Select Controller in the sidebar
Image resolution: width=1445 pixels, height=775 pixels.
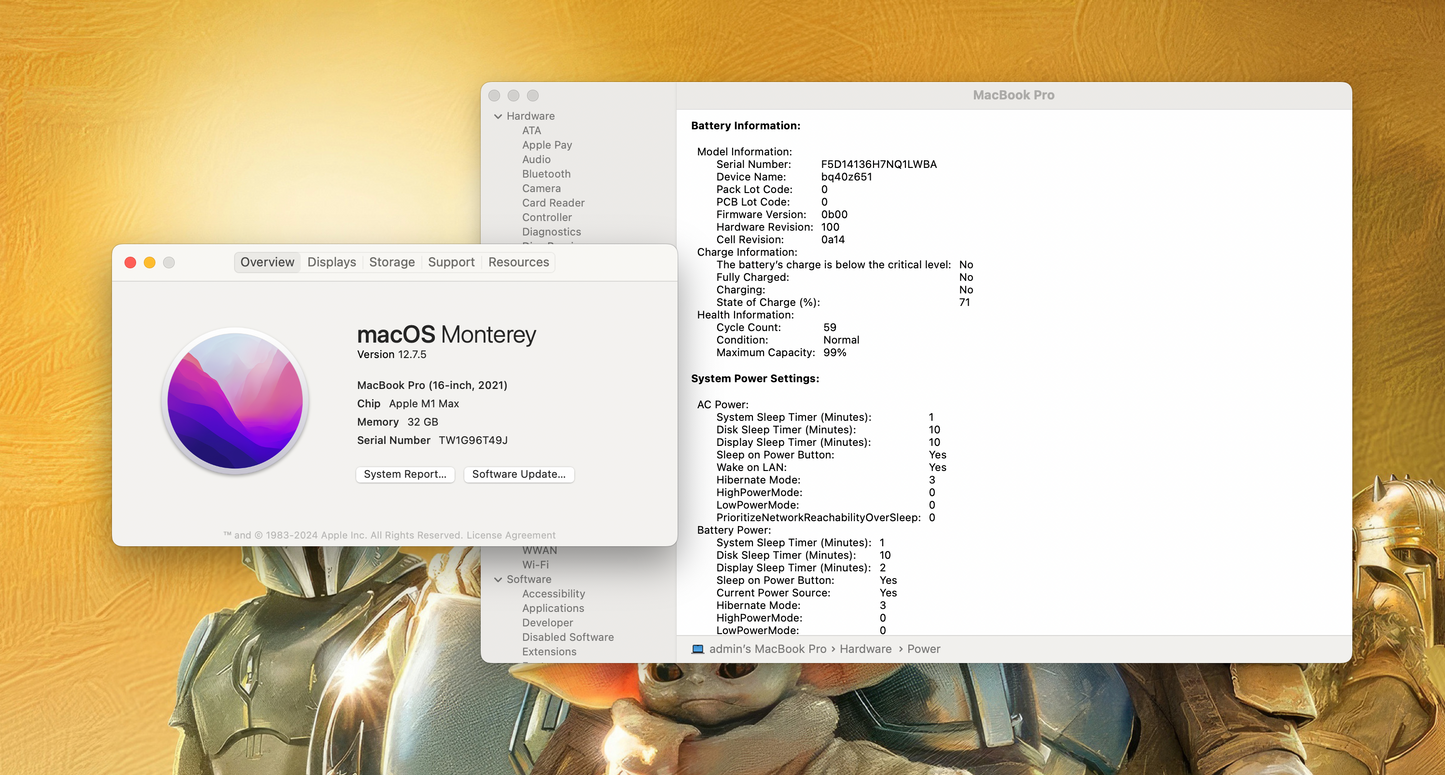tap(547, 217)
